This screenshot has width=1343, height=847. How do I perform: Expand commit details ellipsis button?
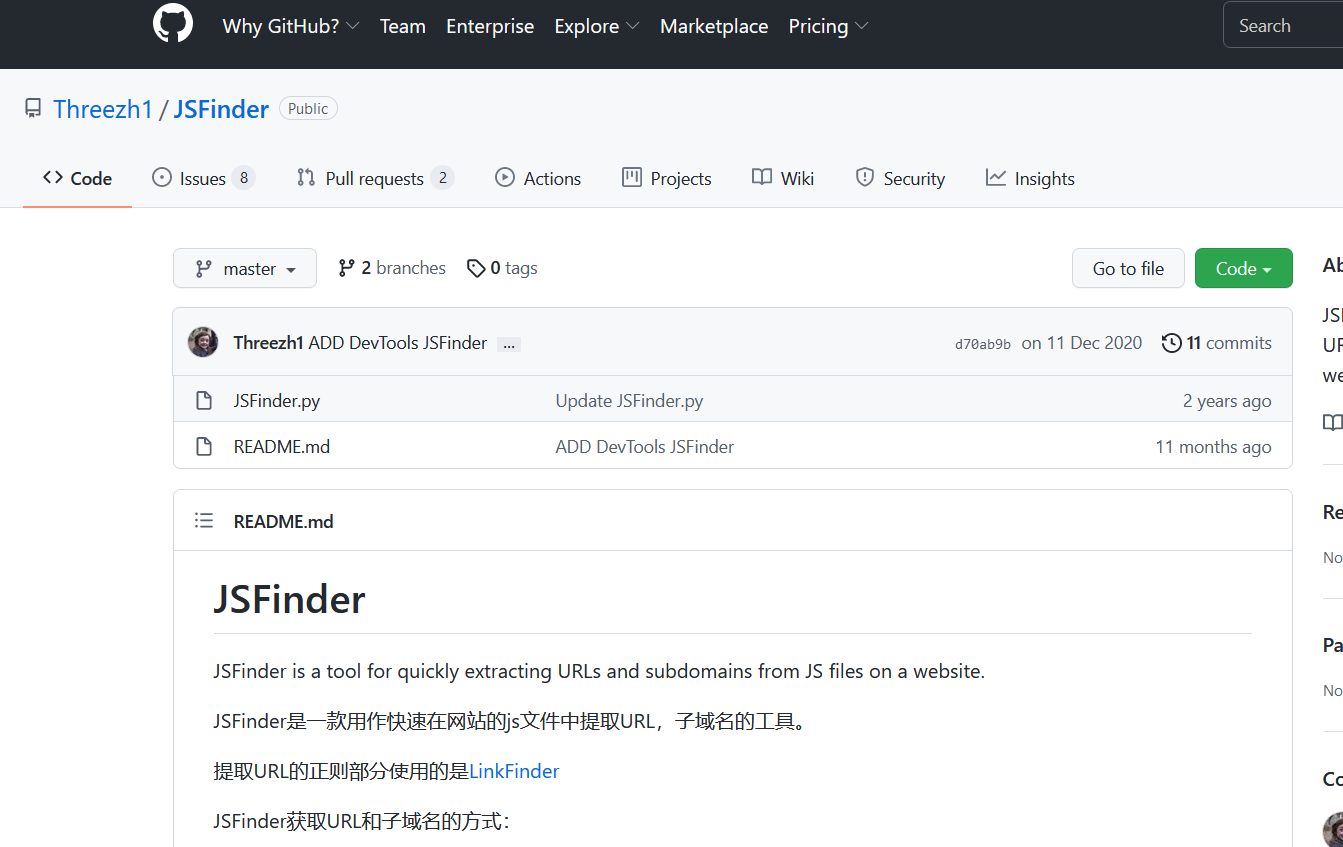509,344
